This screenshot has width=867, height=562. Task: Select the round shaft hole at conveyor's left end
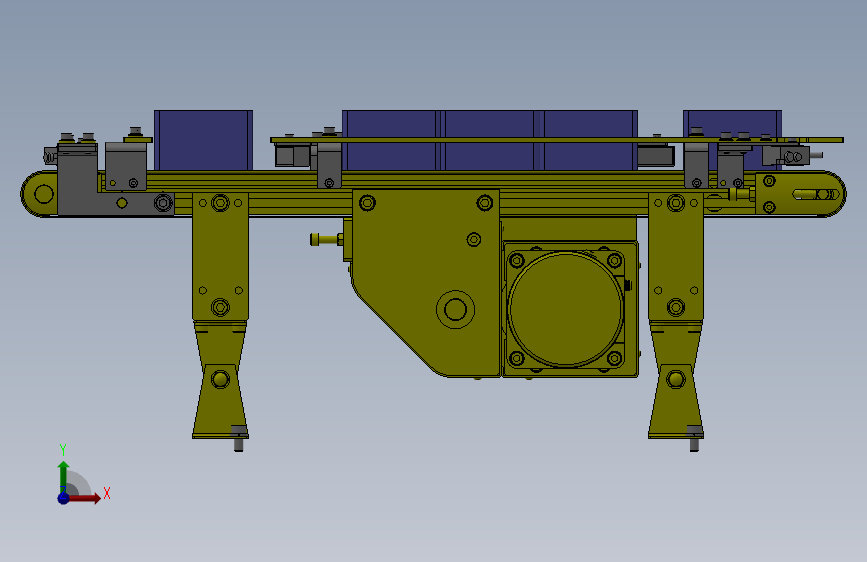(x=44, y=194)
